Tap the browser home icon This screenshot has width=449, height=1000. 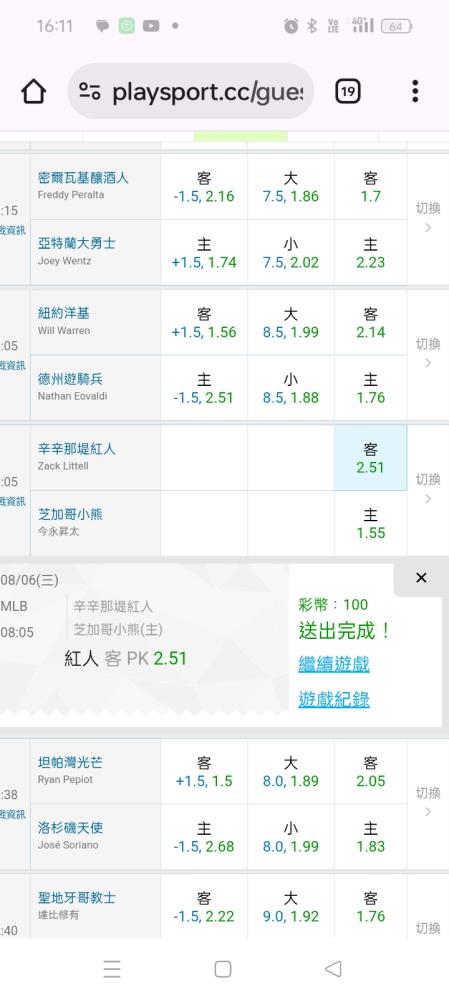tap(34, 92)
